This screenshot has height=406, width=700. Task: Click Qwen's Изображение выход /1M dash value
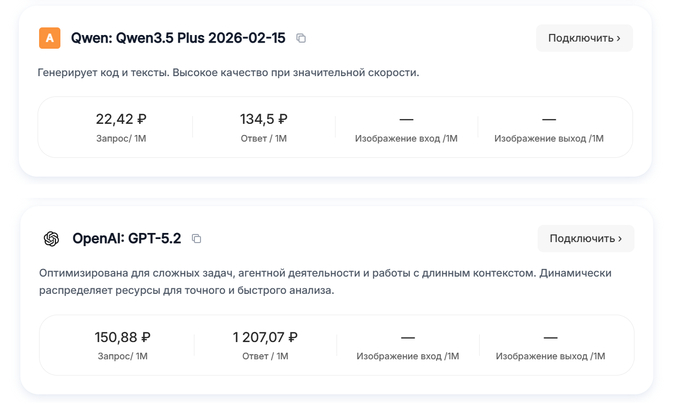pyautogui.click(x=548, y=119)
